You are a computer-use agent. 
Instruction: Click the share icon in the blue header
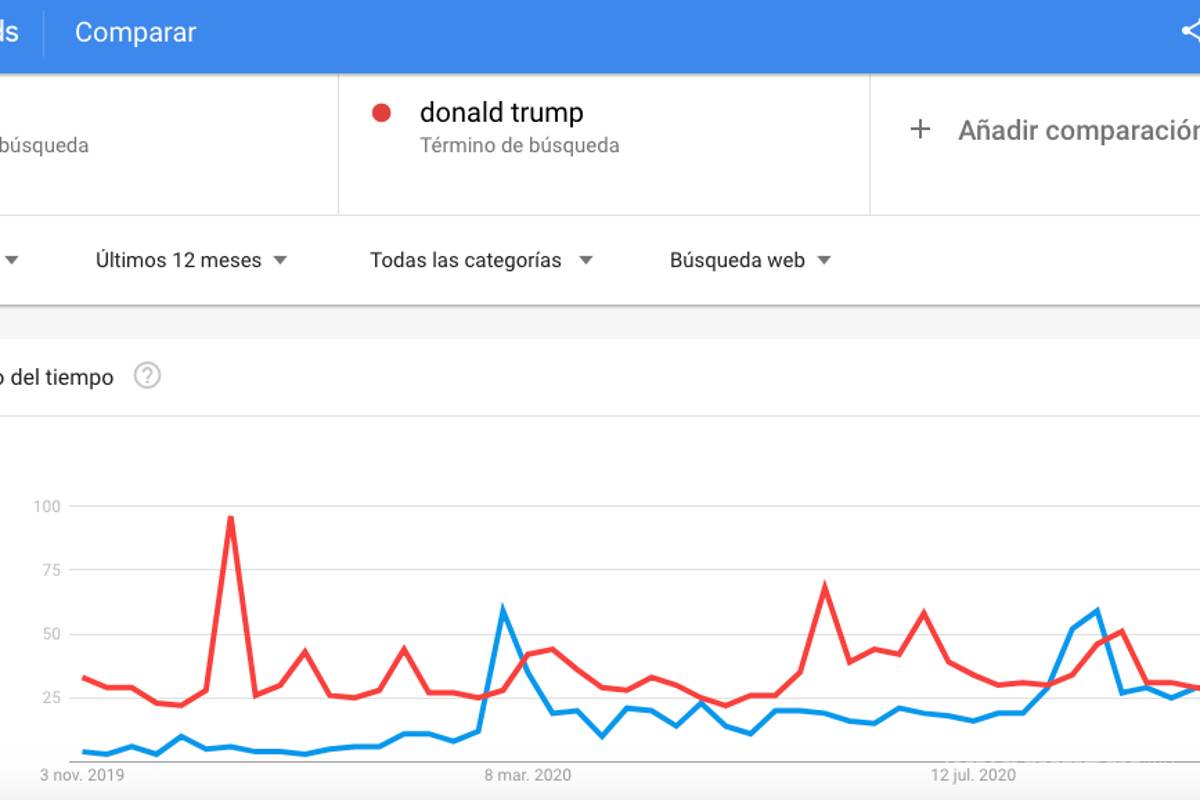point(1191,31)
